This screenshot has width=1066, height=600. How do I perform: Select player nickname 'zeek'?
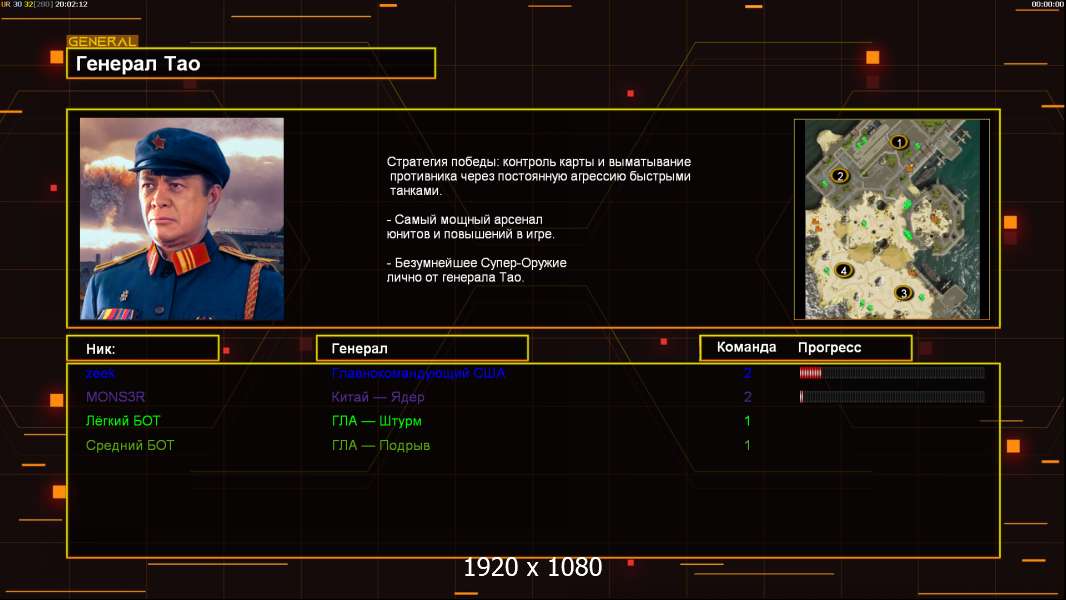101,373
